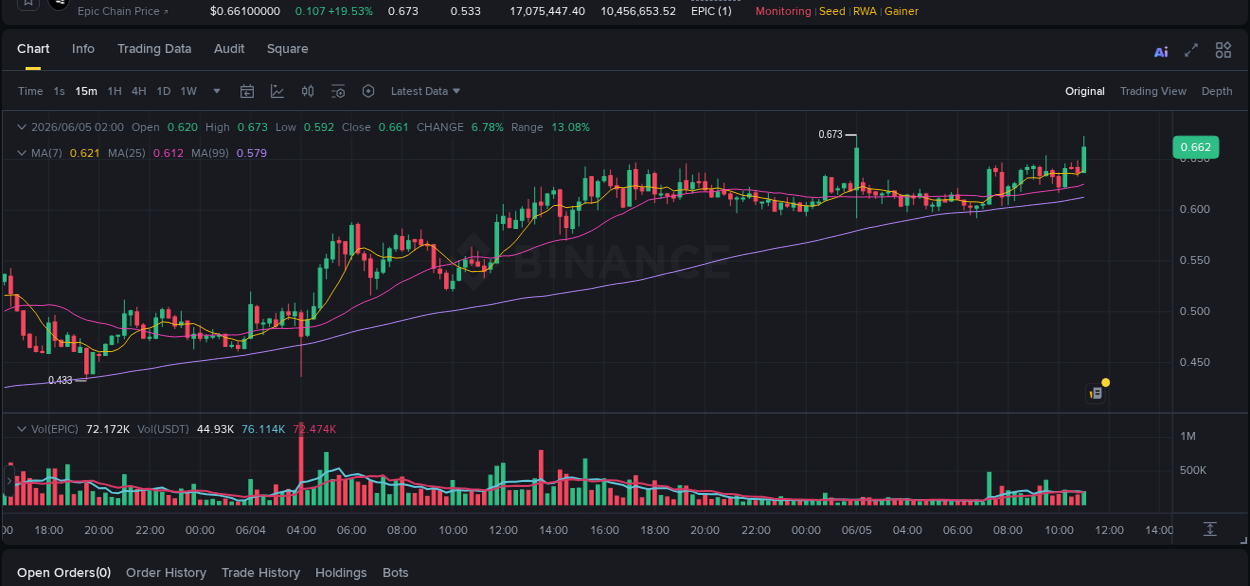Select the 1s time interval
Image resolution: width=1250 pixels, height=586 pixels.
click(x=59, y=91)
